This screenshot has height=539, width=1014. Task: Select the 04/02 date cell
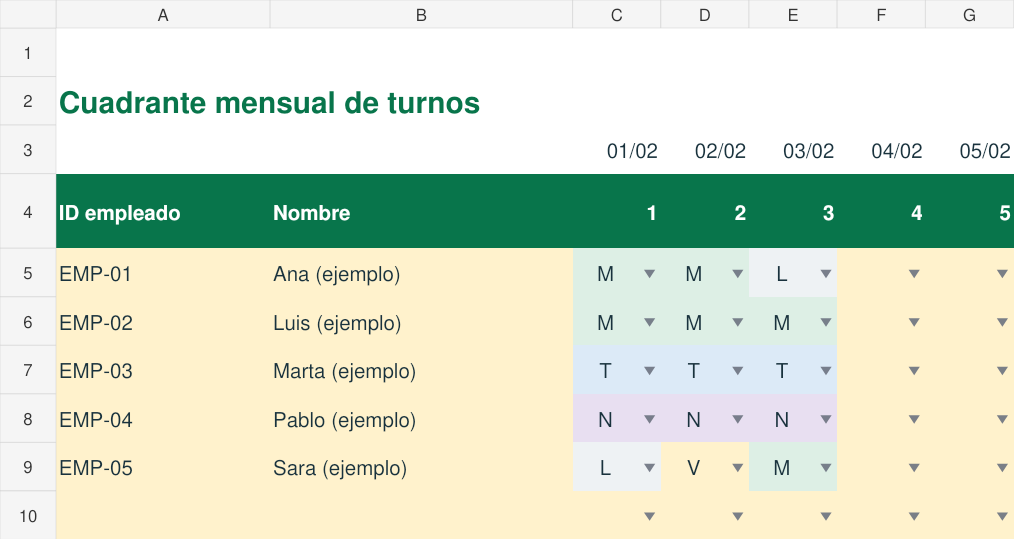click(881, 150)
